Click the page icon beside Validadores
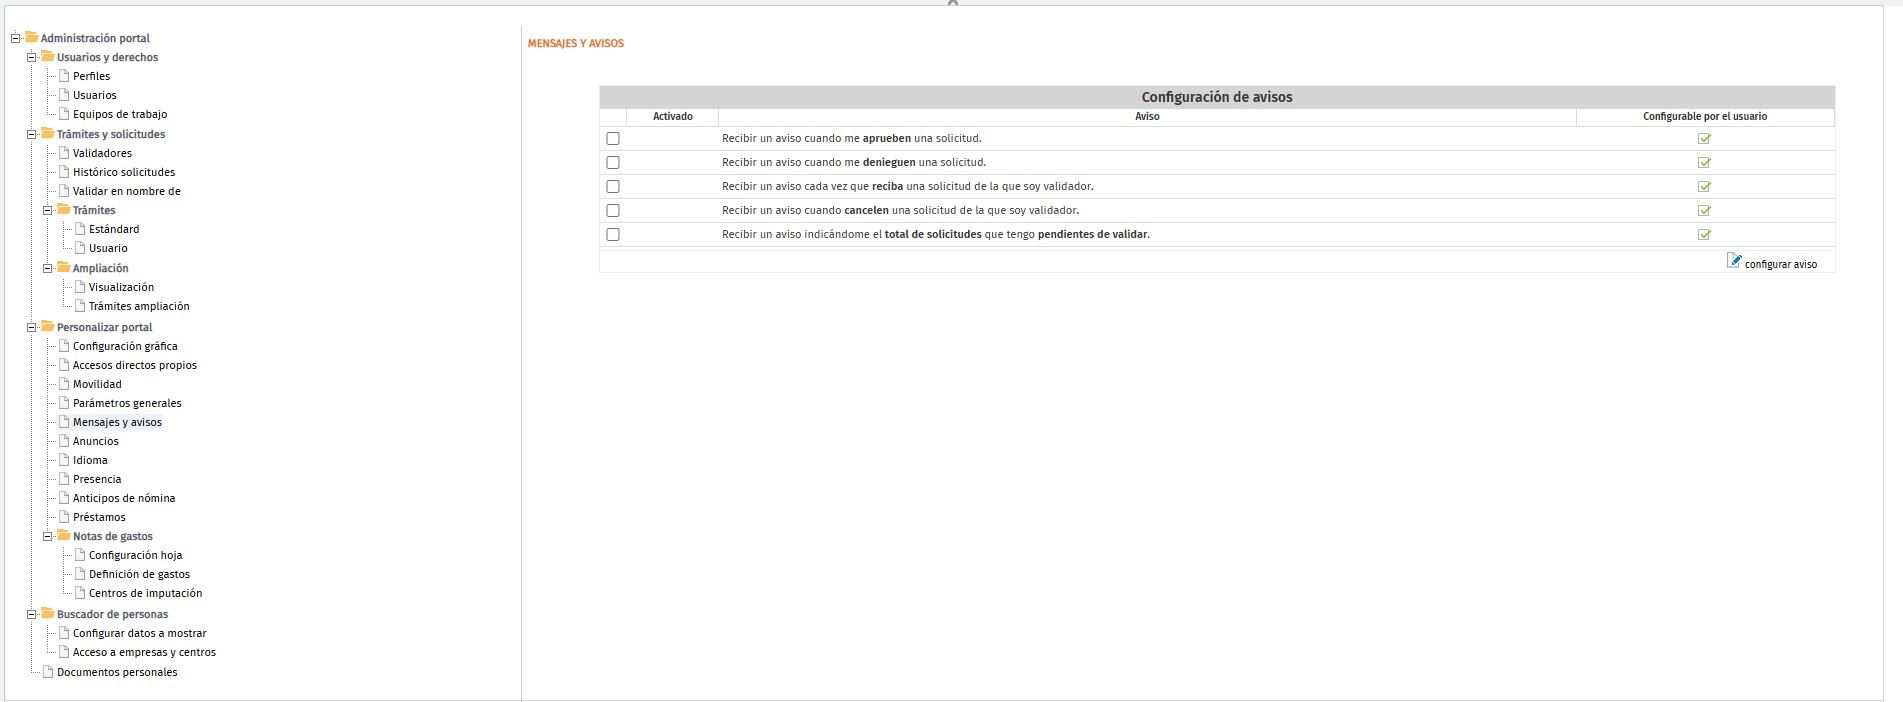The width and height of the screenshot is (1903, 702). coord(64,153)
